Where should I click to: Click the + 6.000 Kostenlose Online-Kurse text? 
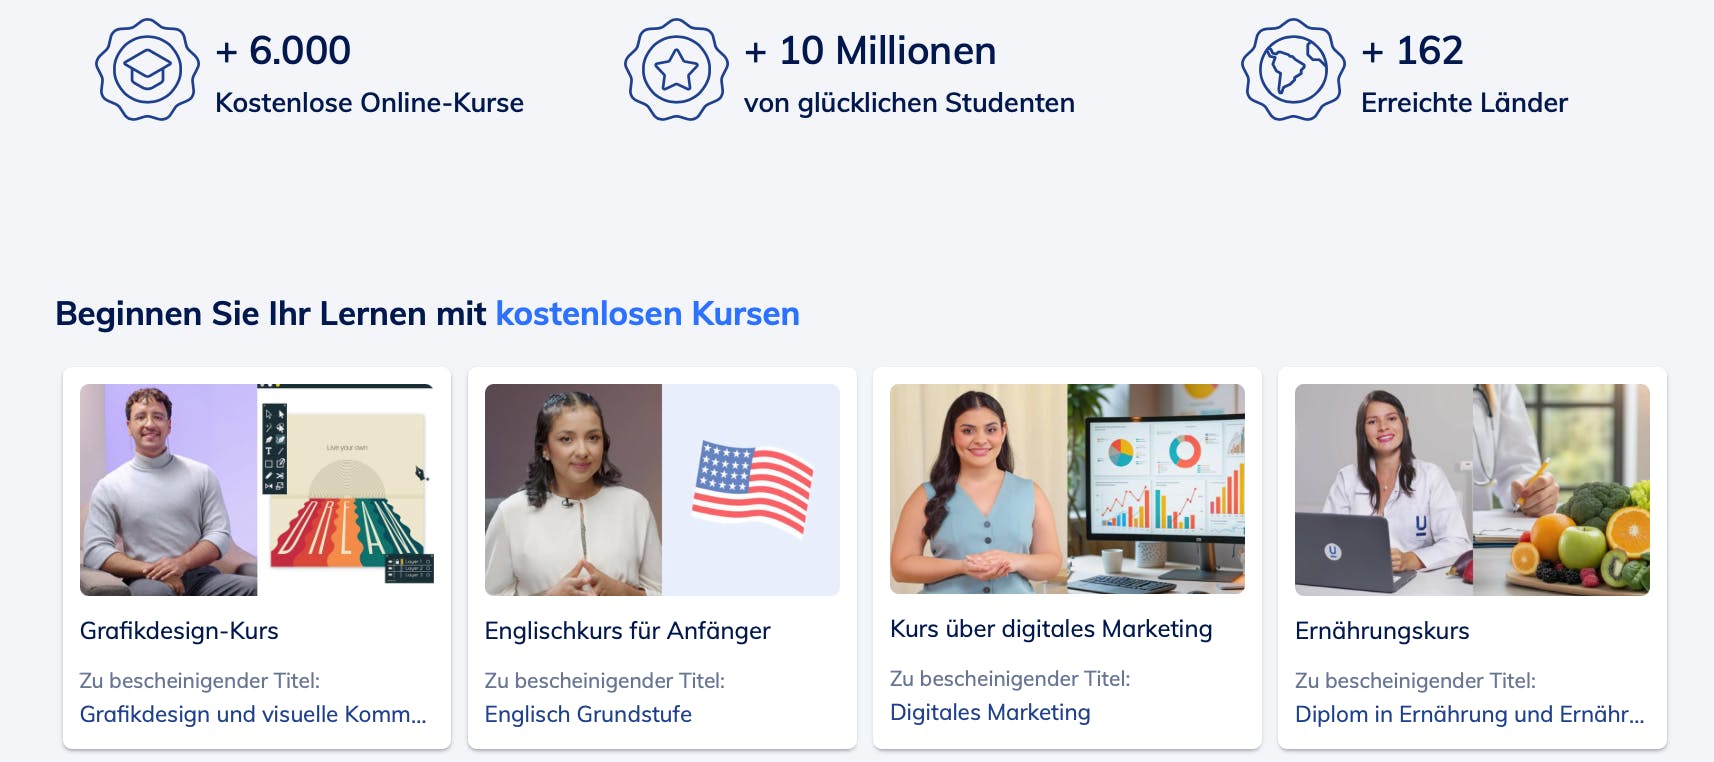[369, 74]
